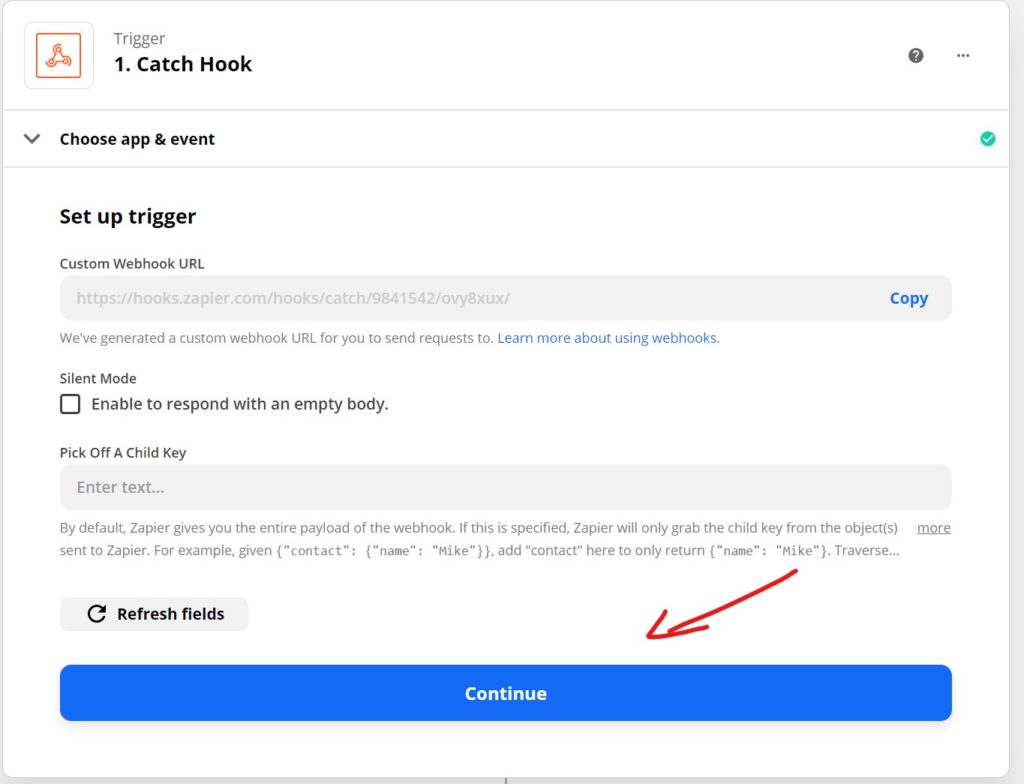Click the 1. Catch Hook step title
This screenshot has width=1024, height=784.
pyautogui.click(x=183, y=64)
